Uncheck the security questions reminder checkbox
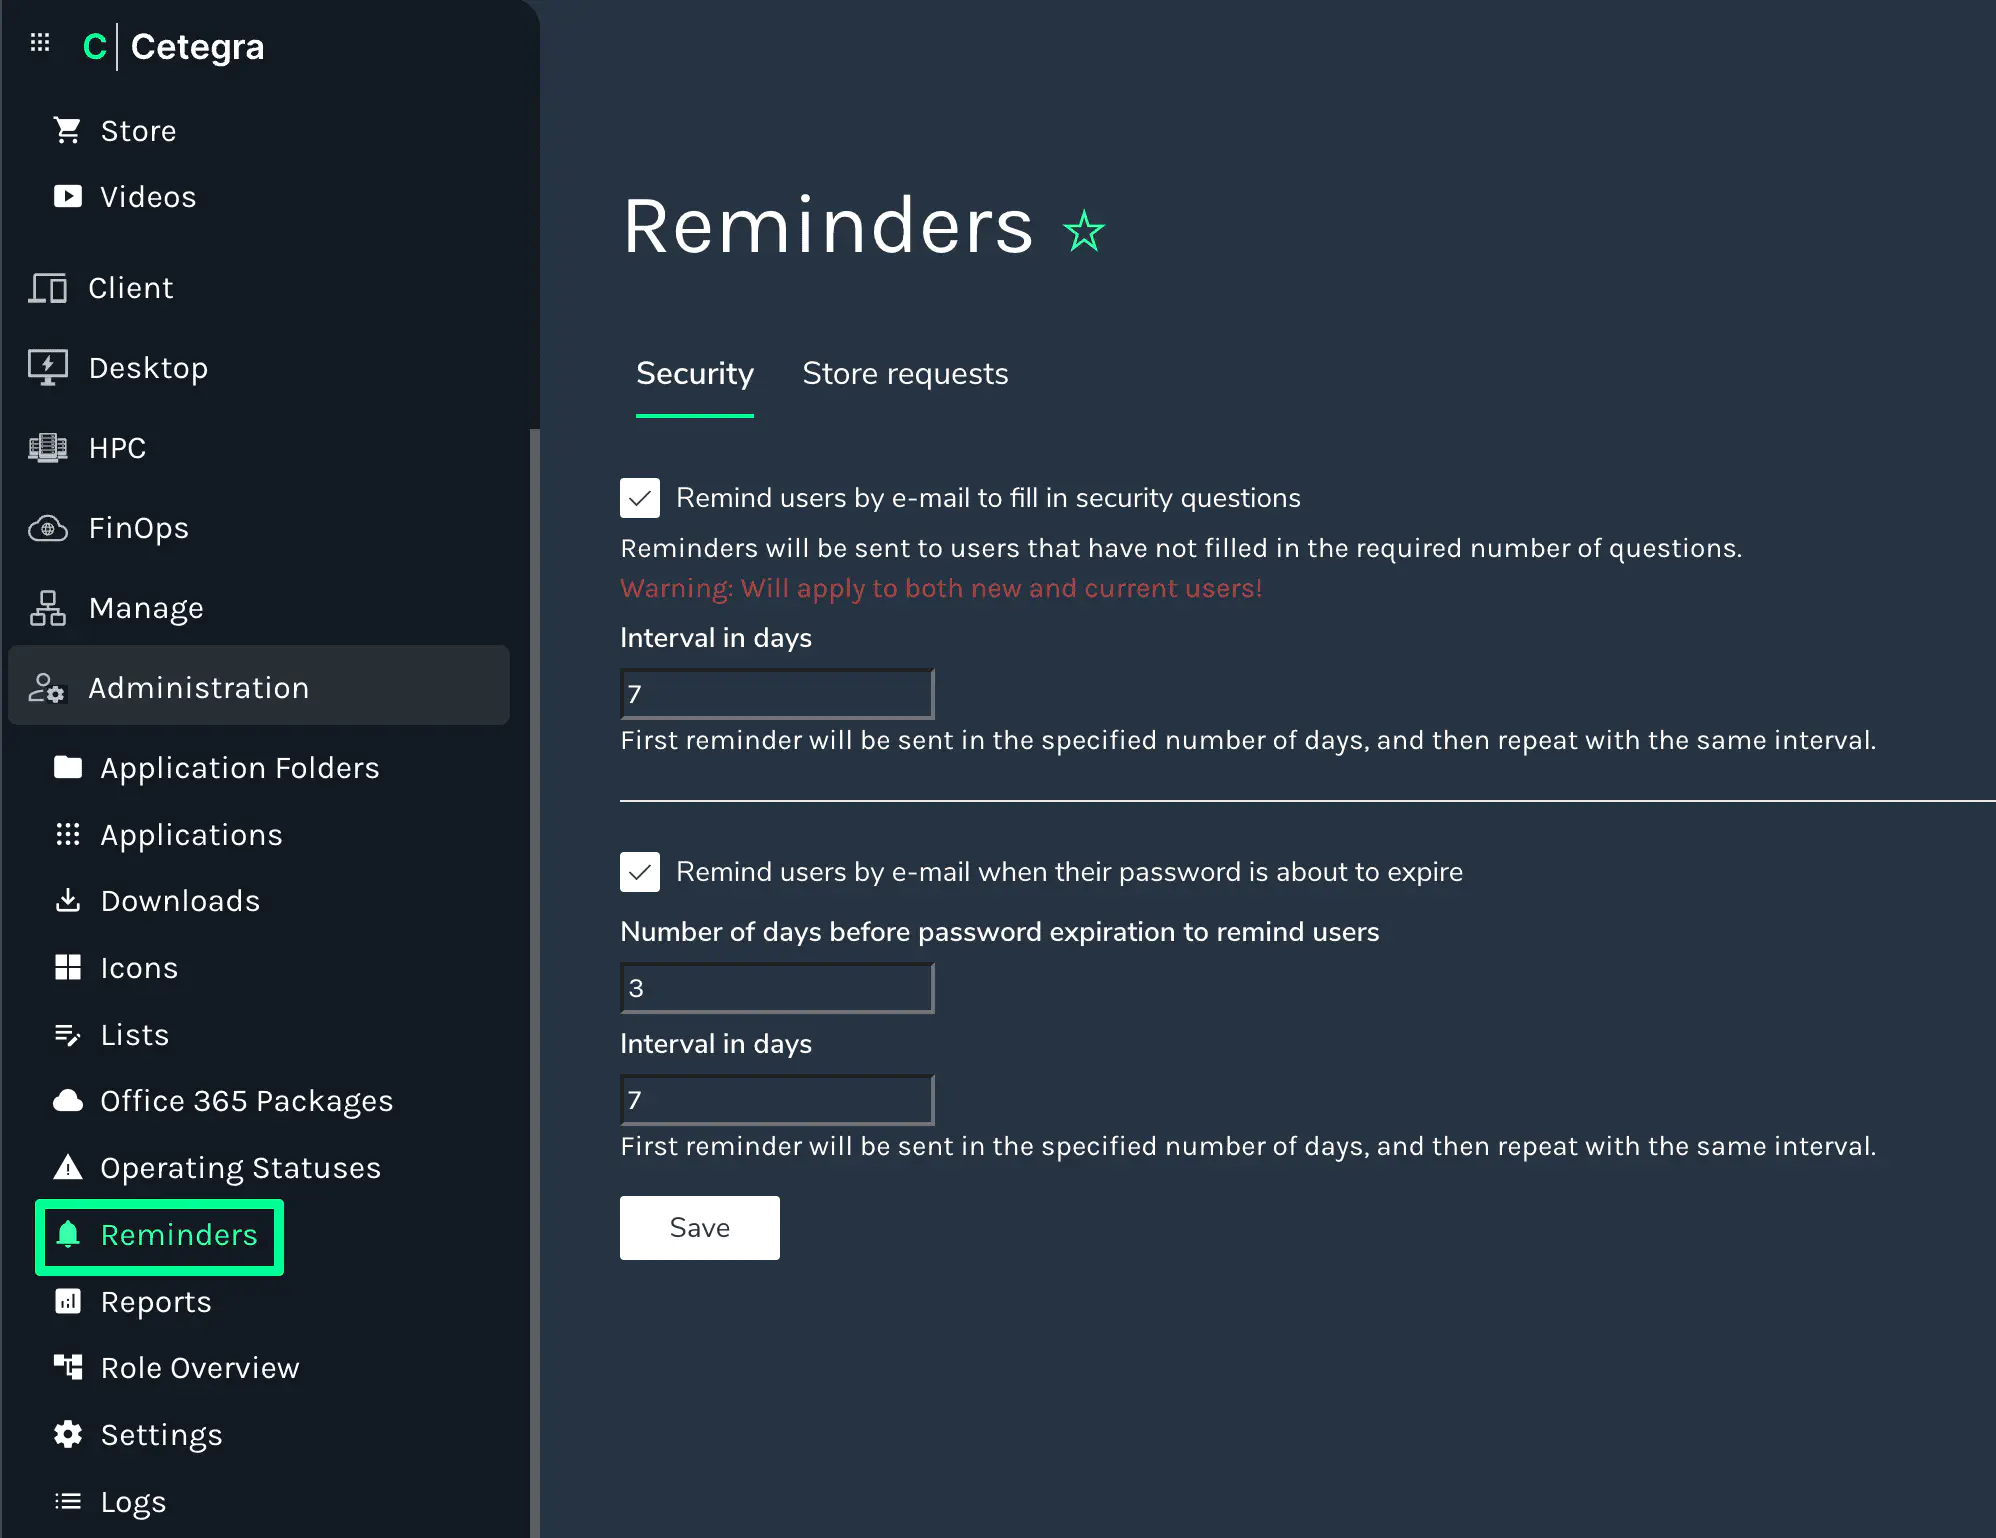 [640, 498]
